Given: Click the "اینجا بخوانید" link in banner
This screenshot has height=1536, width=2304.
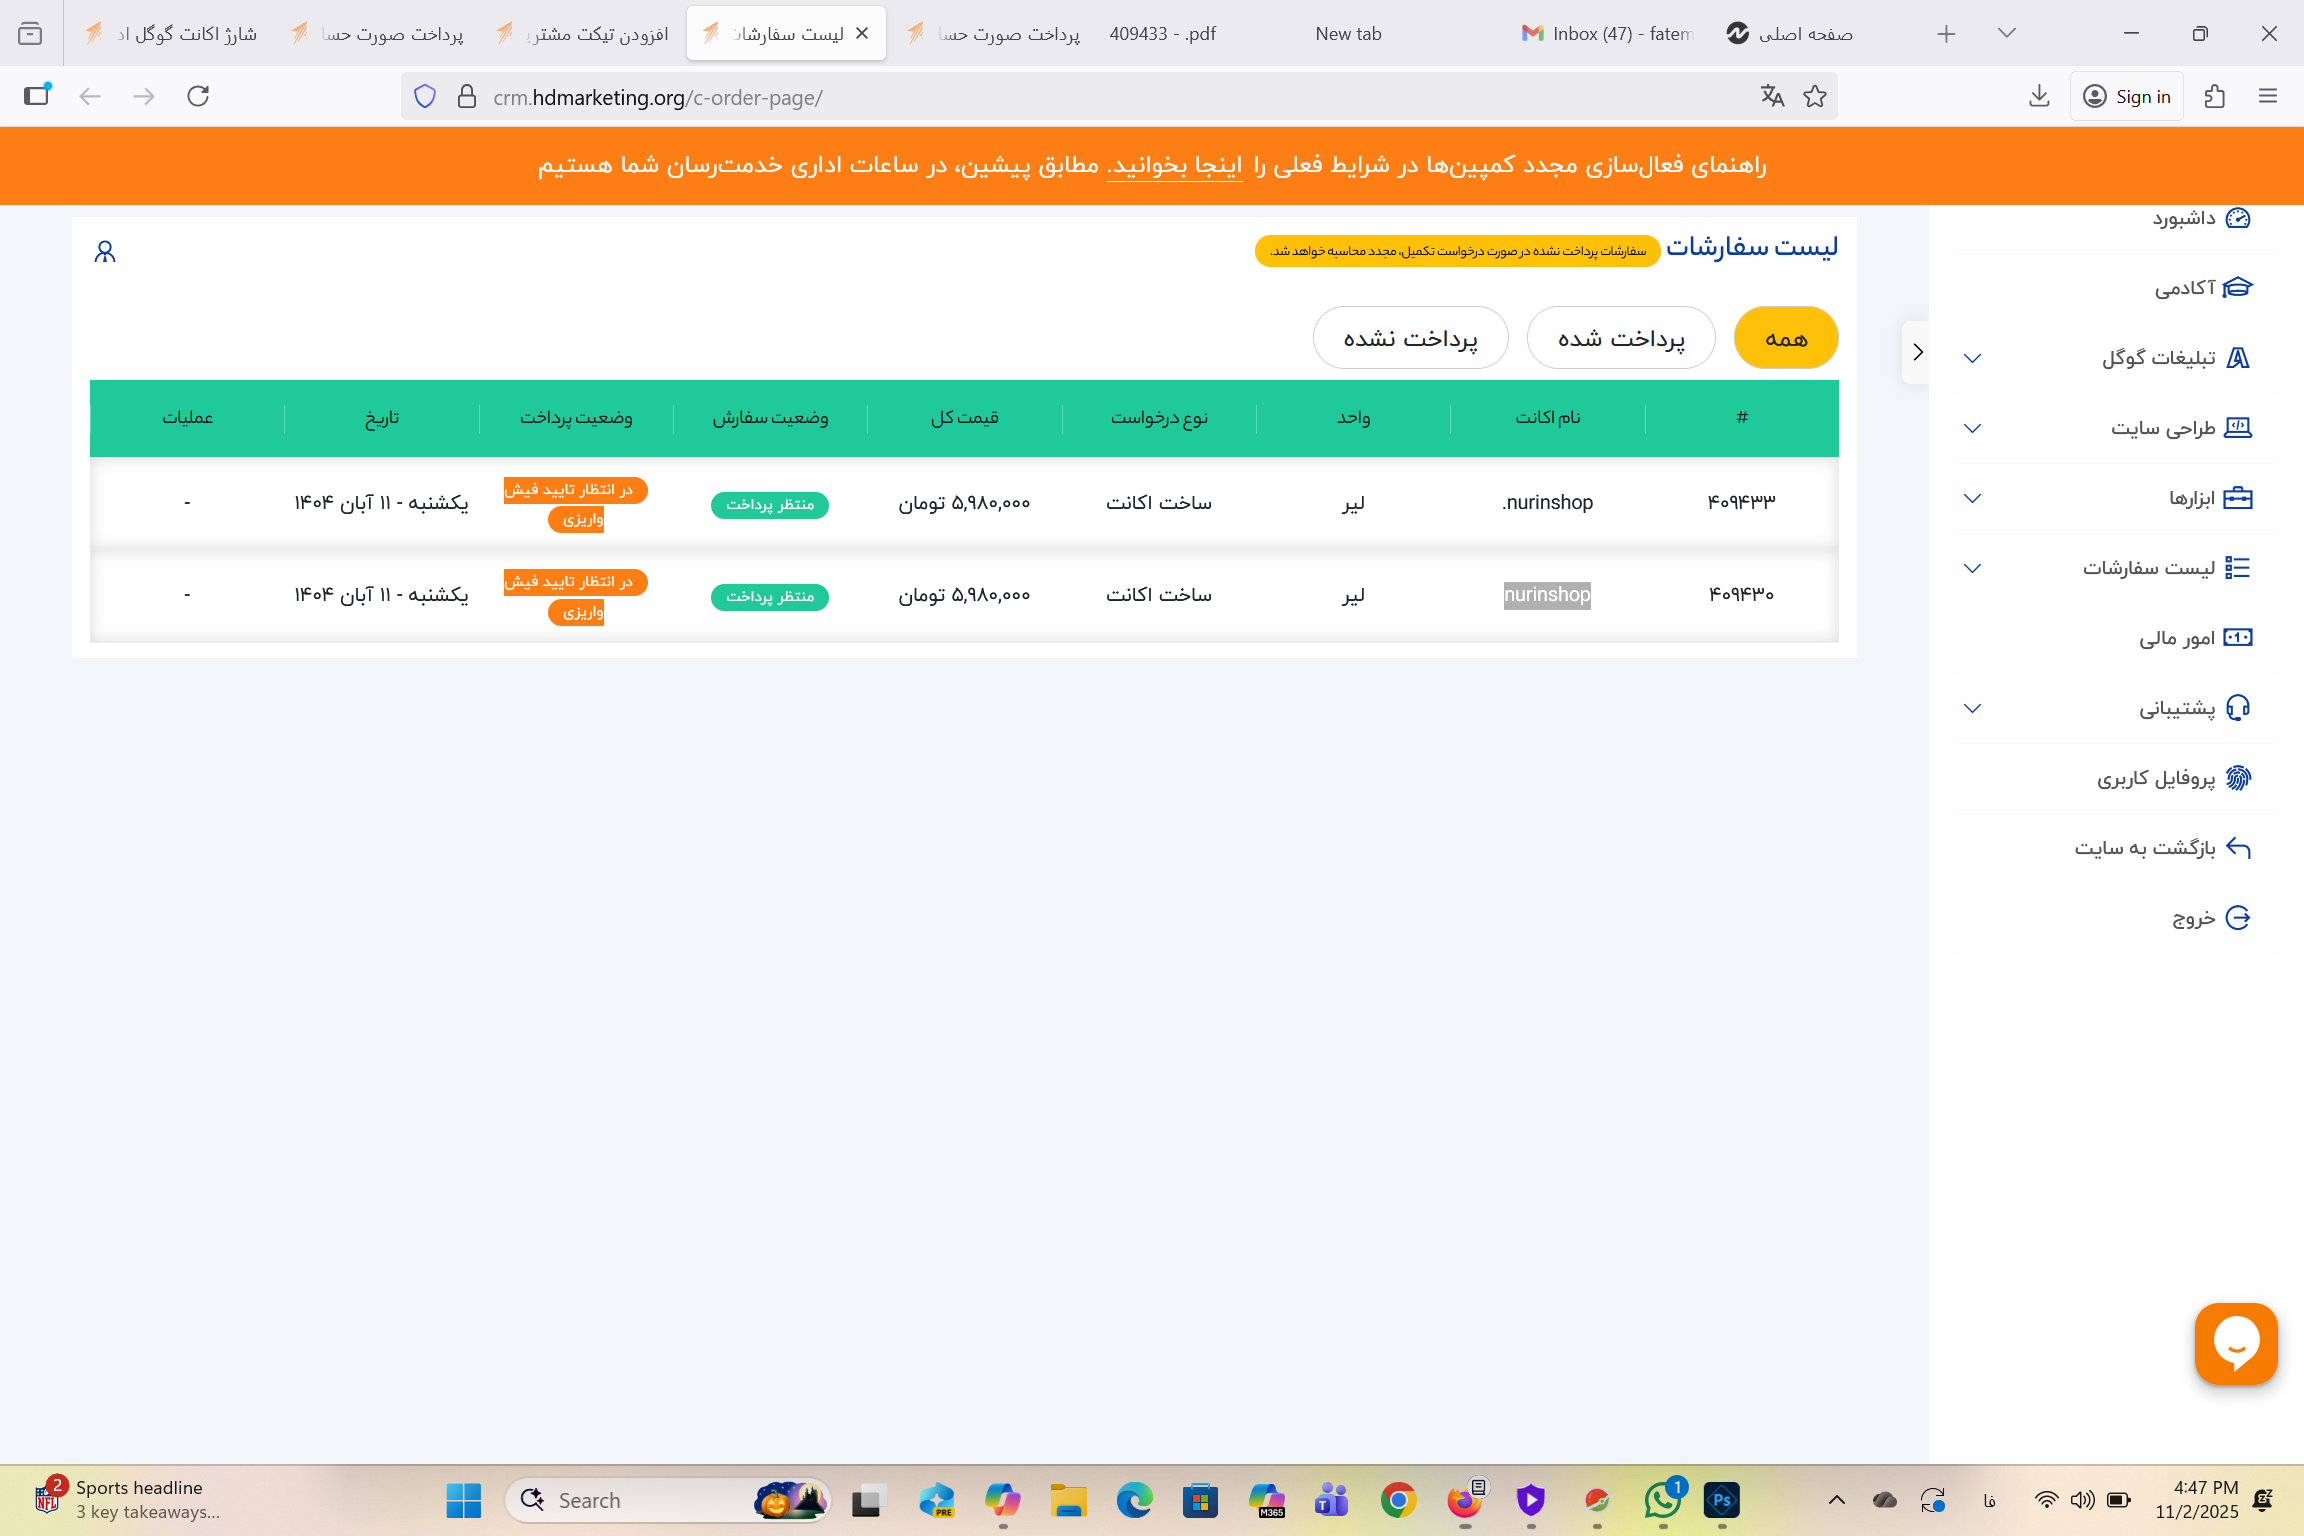Looking at the screenshot, I should [1175, 165].
